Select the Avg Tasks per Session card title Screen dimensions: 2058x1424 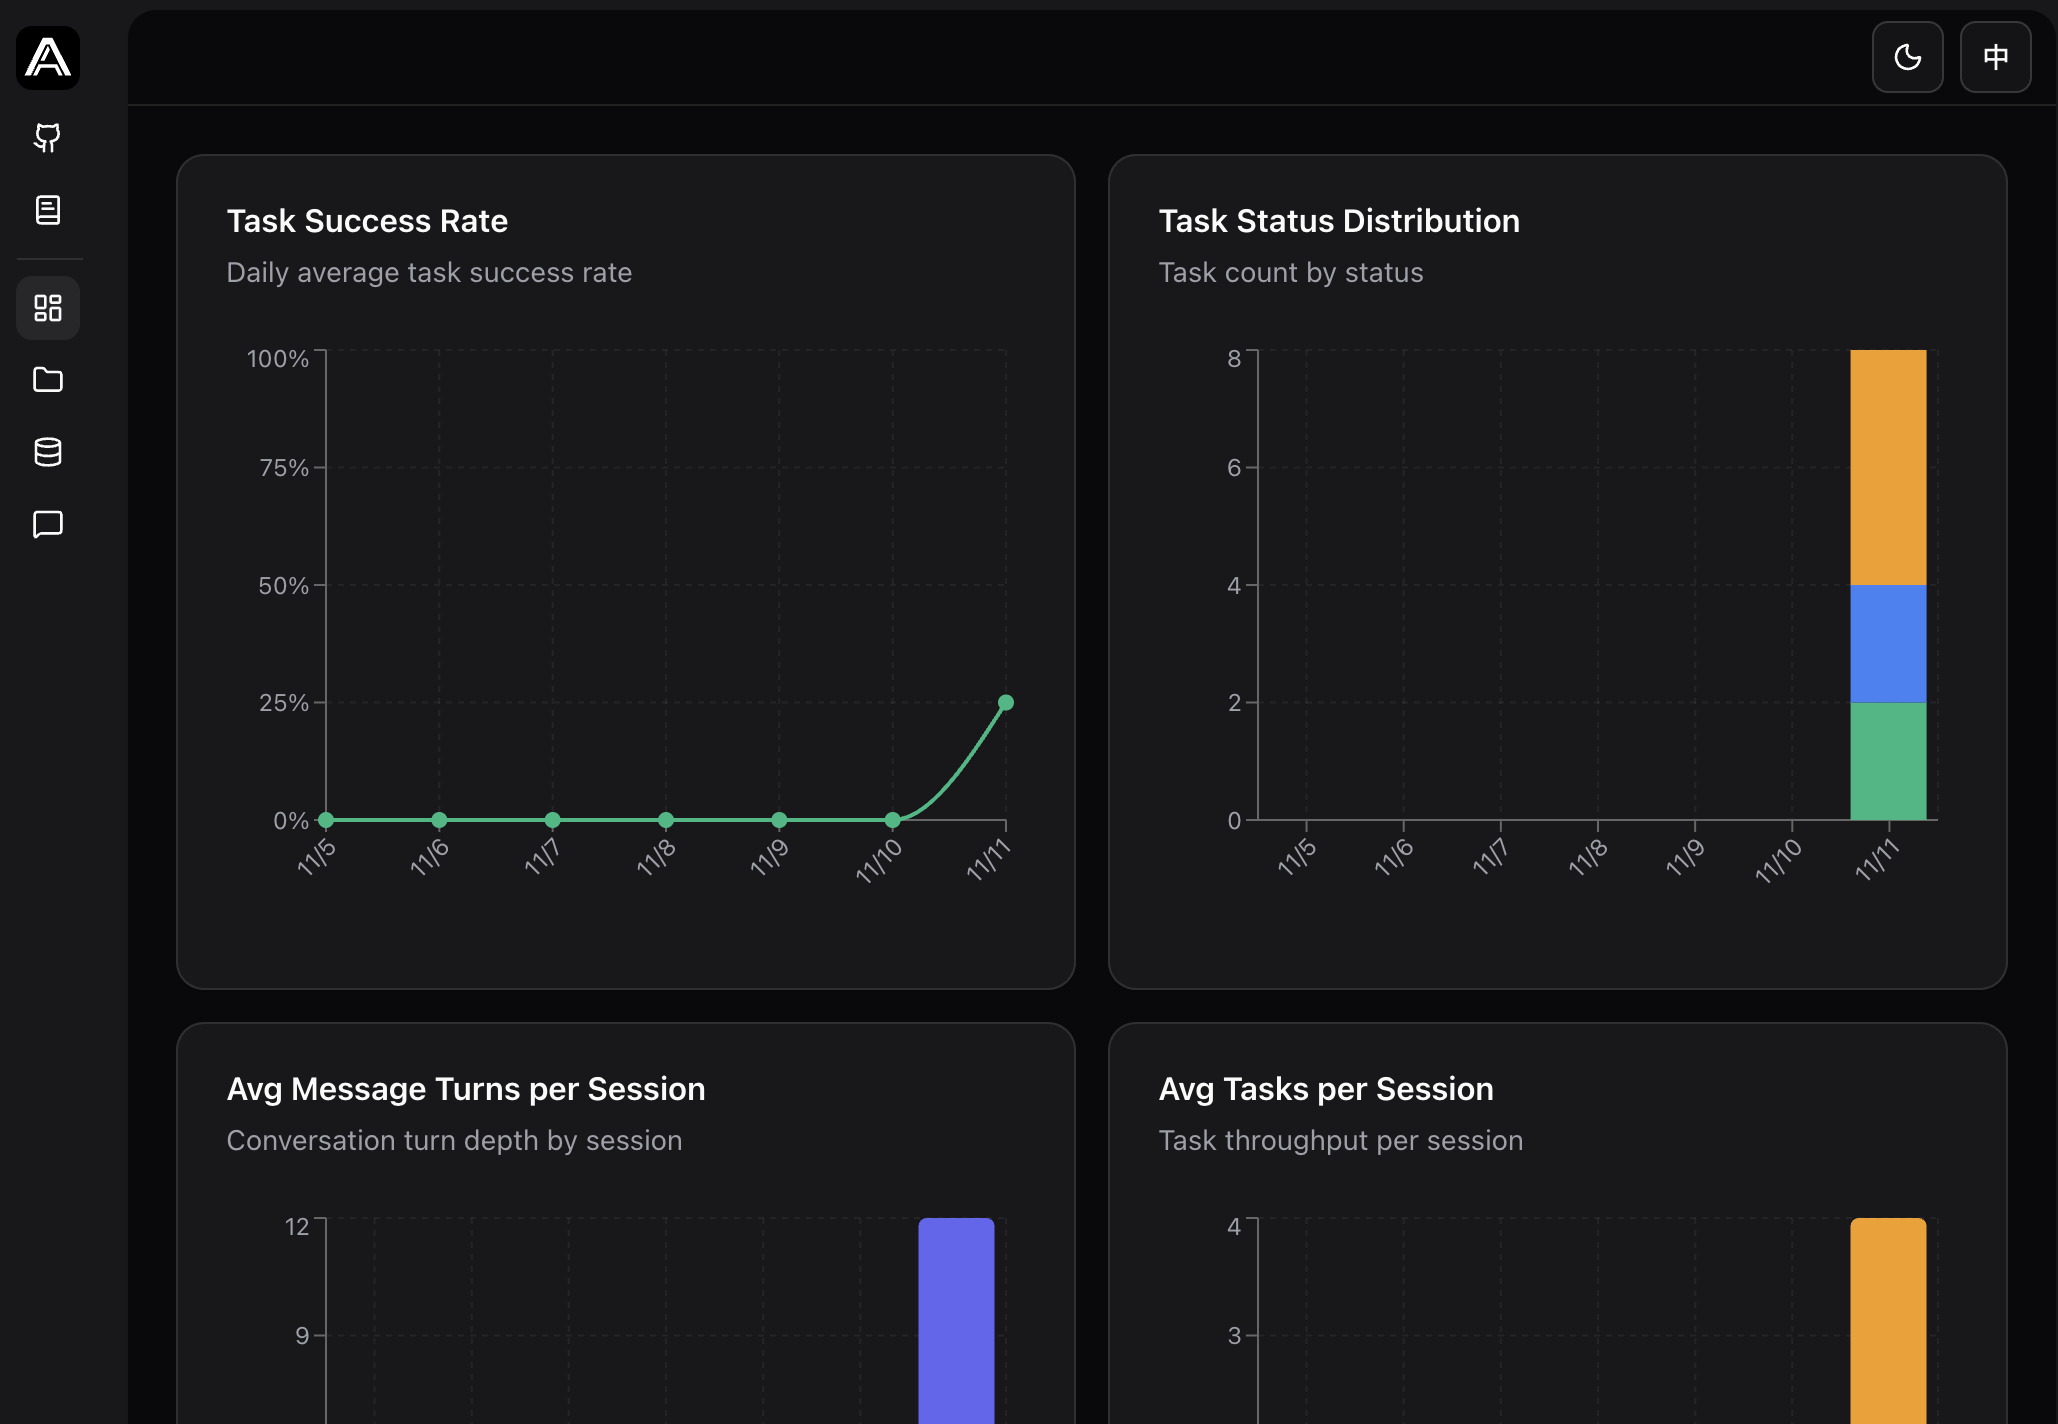coord(1325,1089)
